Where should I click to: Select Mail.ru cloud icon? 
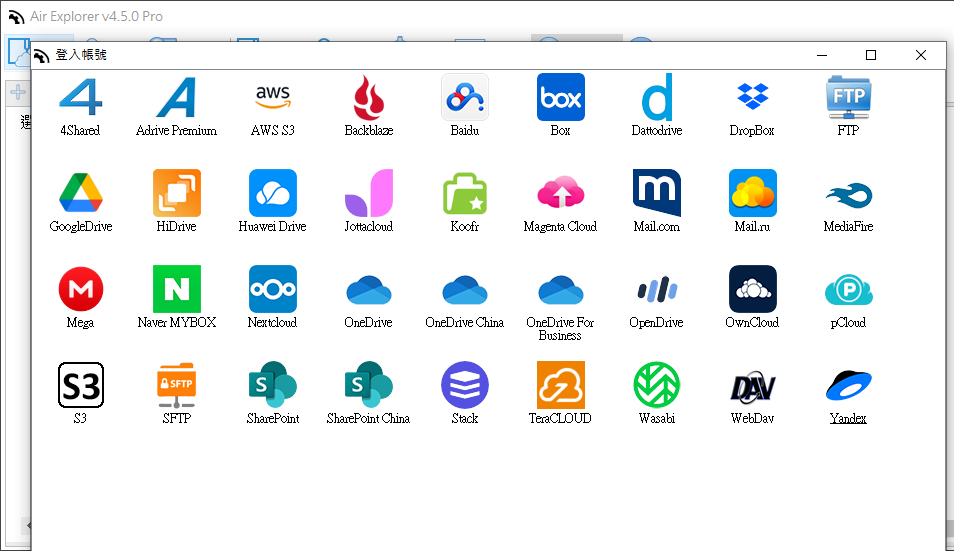753,193
